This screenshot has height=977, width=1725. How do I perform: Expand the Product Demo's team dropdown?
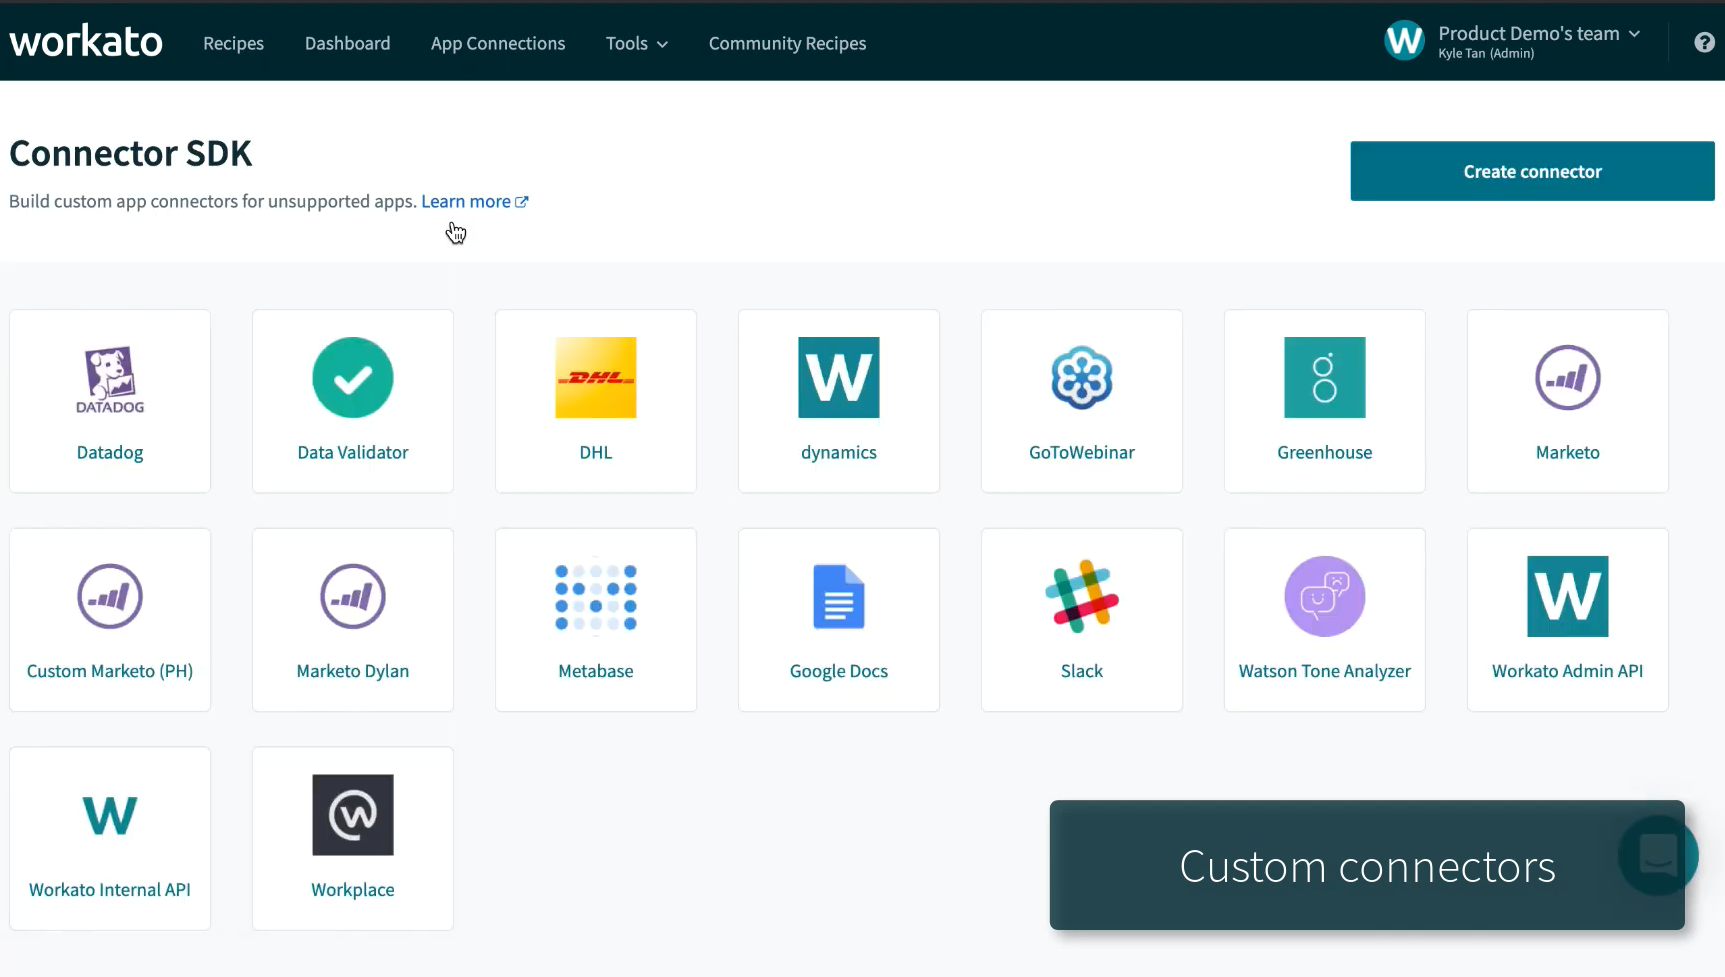[x=1539, y=33]
